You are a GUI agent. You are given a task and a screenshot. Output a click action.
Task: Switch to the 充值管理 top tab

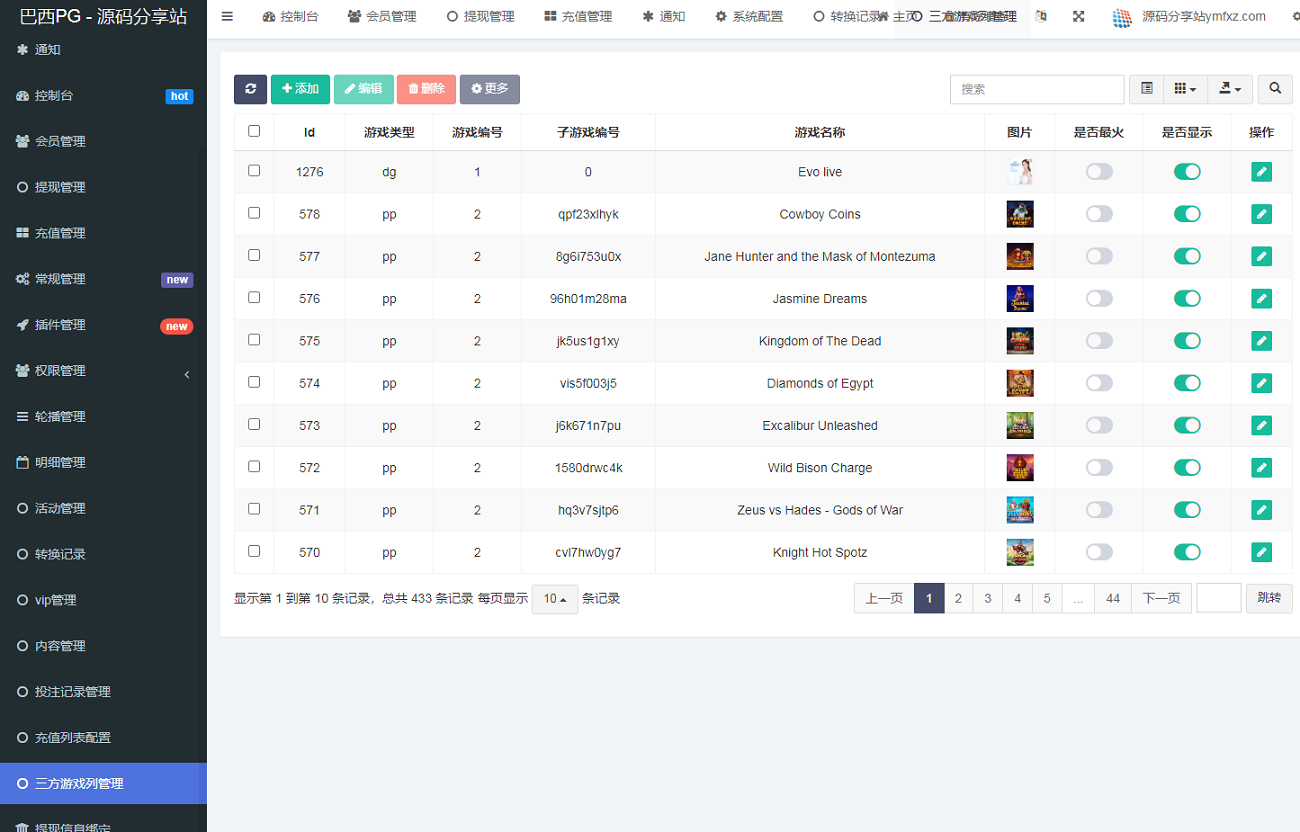pyautogui.click(x=578, y=17)
